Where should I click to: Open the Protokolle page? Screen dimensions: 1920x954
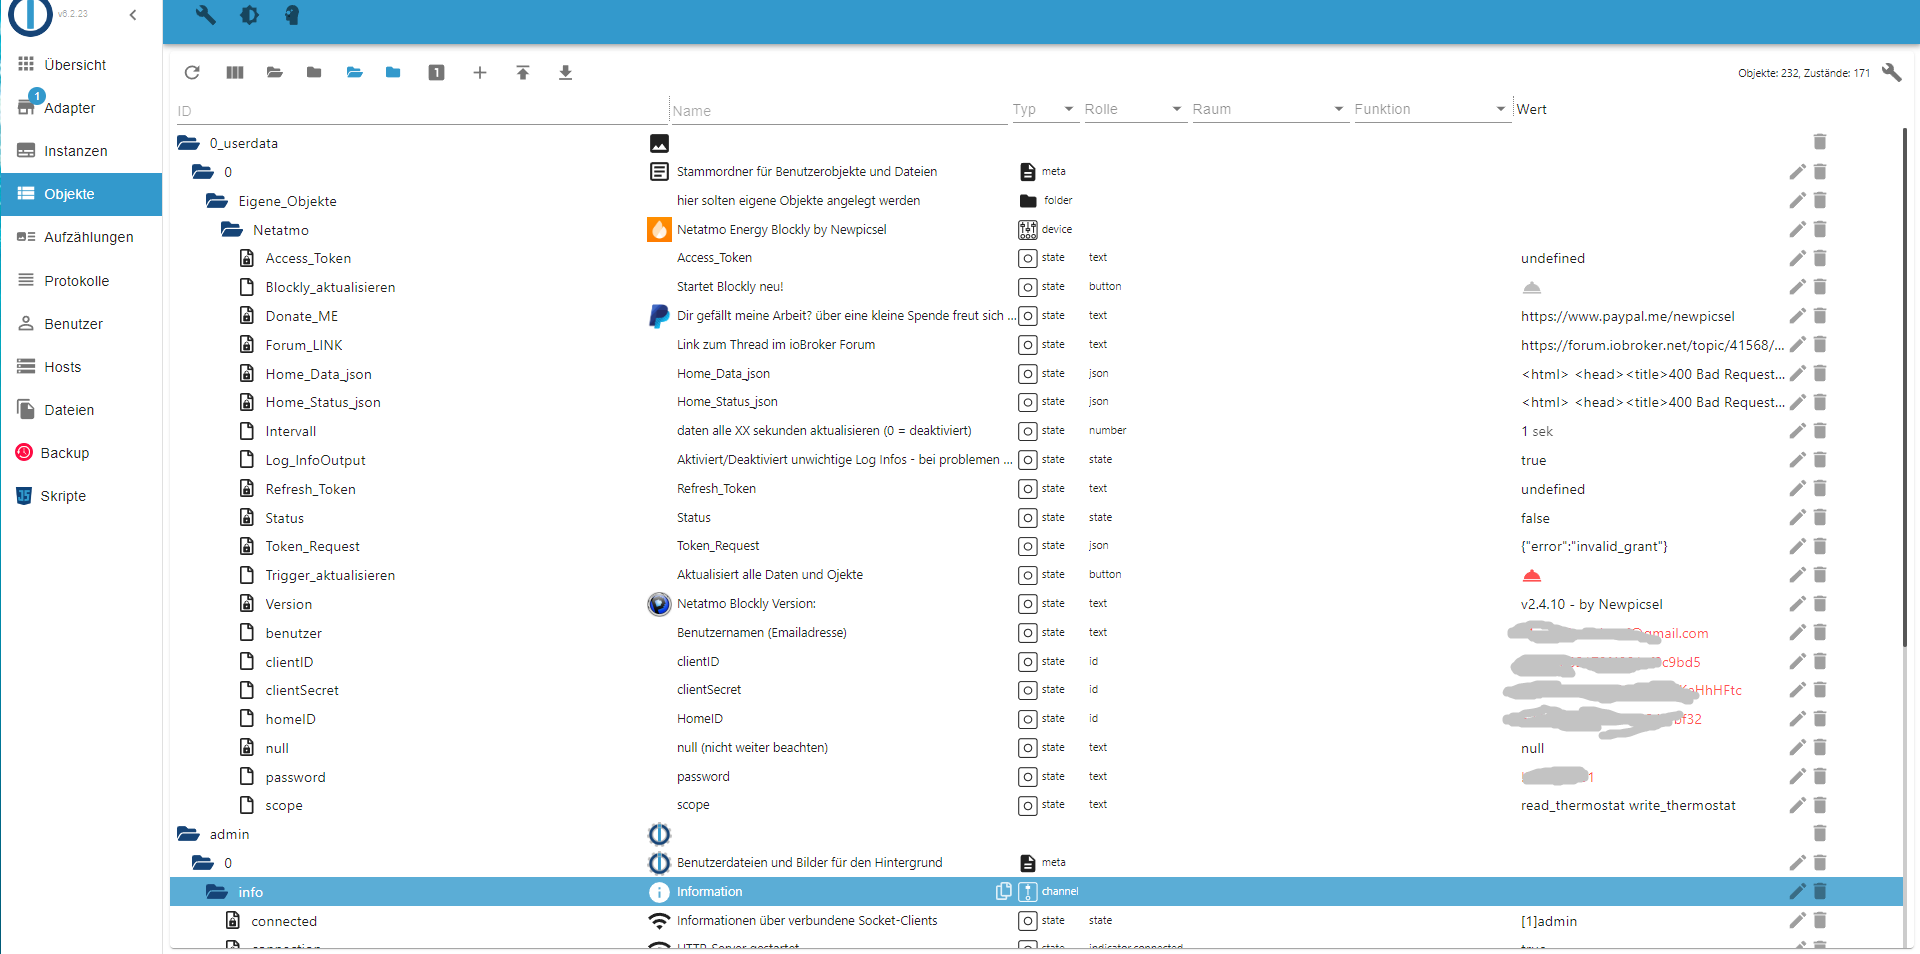(x=82, y=280)
